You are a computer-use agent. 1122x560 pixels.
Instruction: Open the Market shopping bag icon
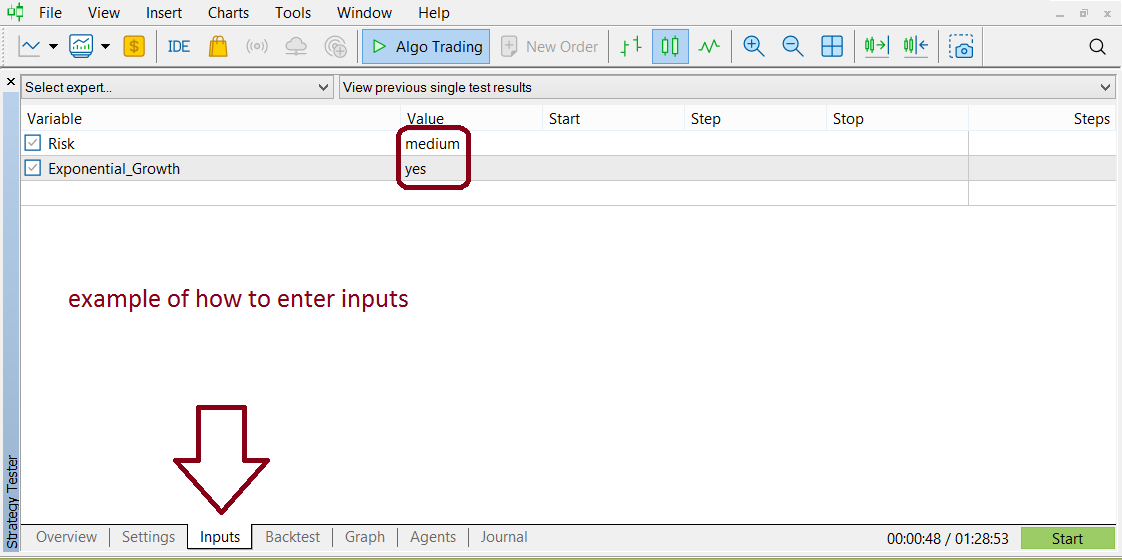(x=218, y=46)
